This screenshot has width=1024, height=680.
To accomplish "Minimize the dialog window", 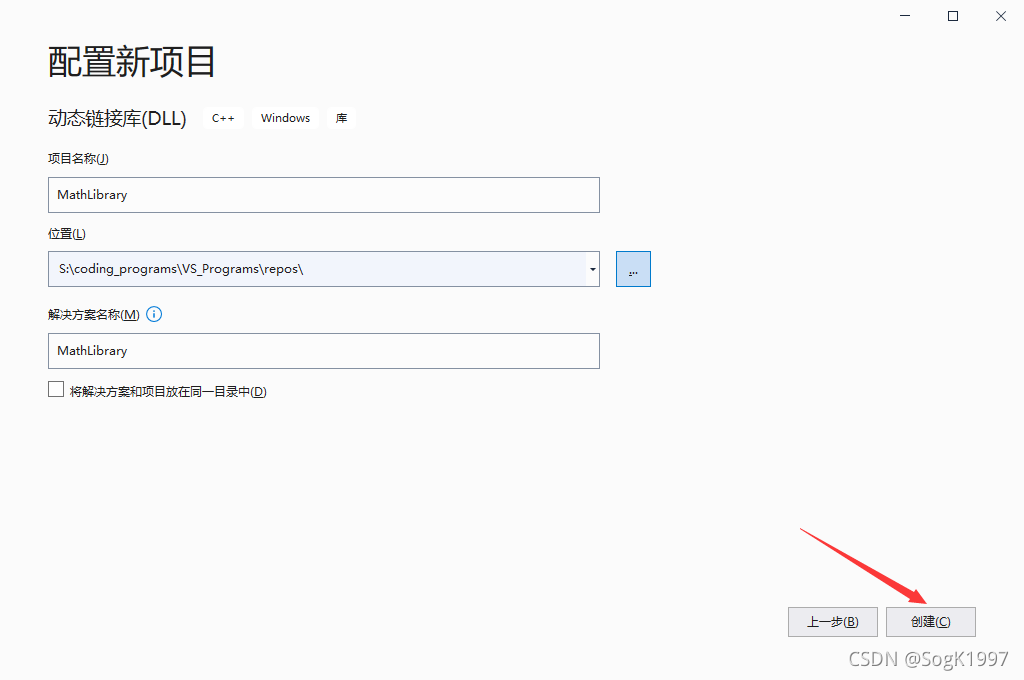I will point(905,16).
